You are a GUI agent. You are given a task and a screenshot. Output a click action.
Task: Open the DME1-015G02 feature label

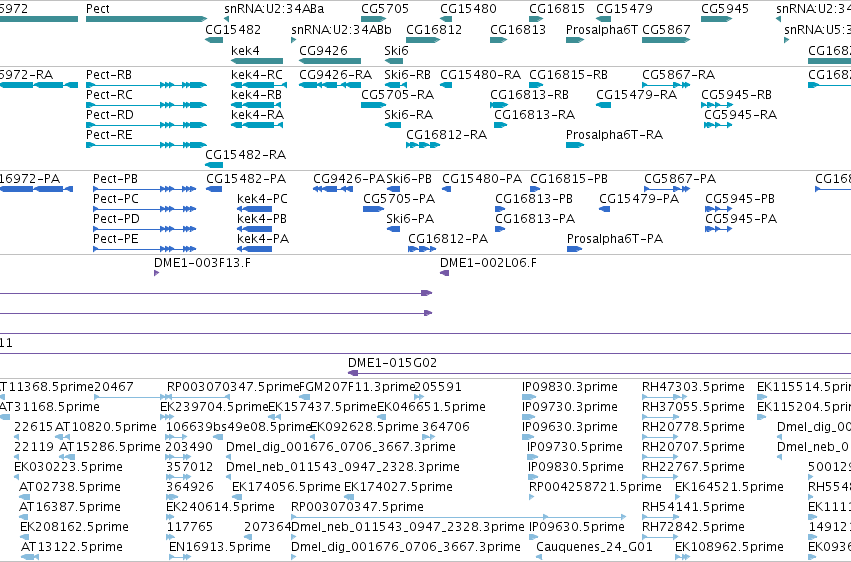[x=392, y=362]
